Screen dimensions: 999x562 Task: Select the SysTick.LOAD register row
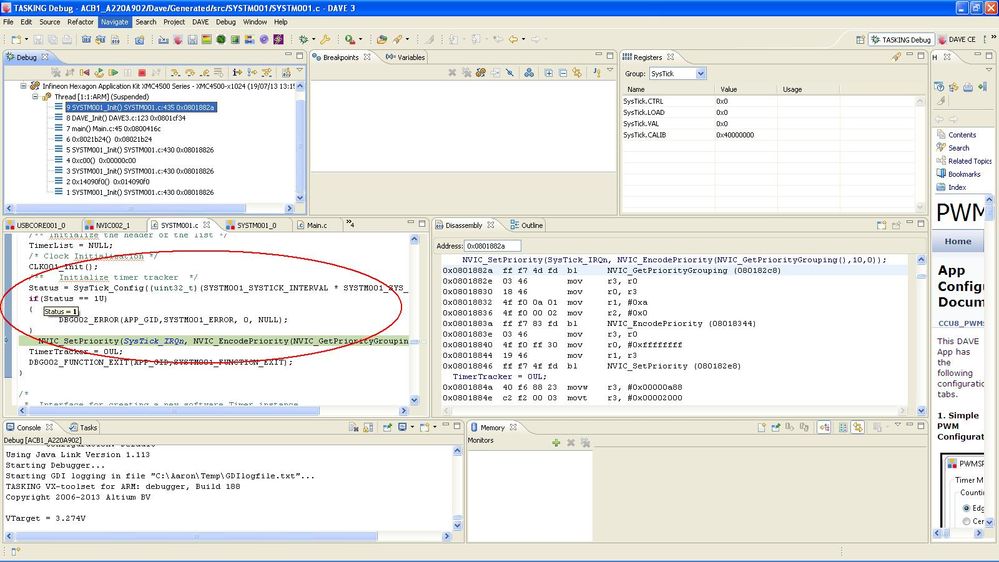point(768,112)
